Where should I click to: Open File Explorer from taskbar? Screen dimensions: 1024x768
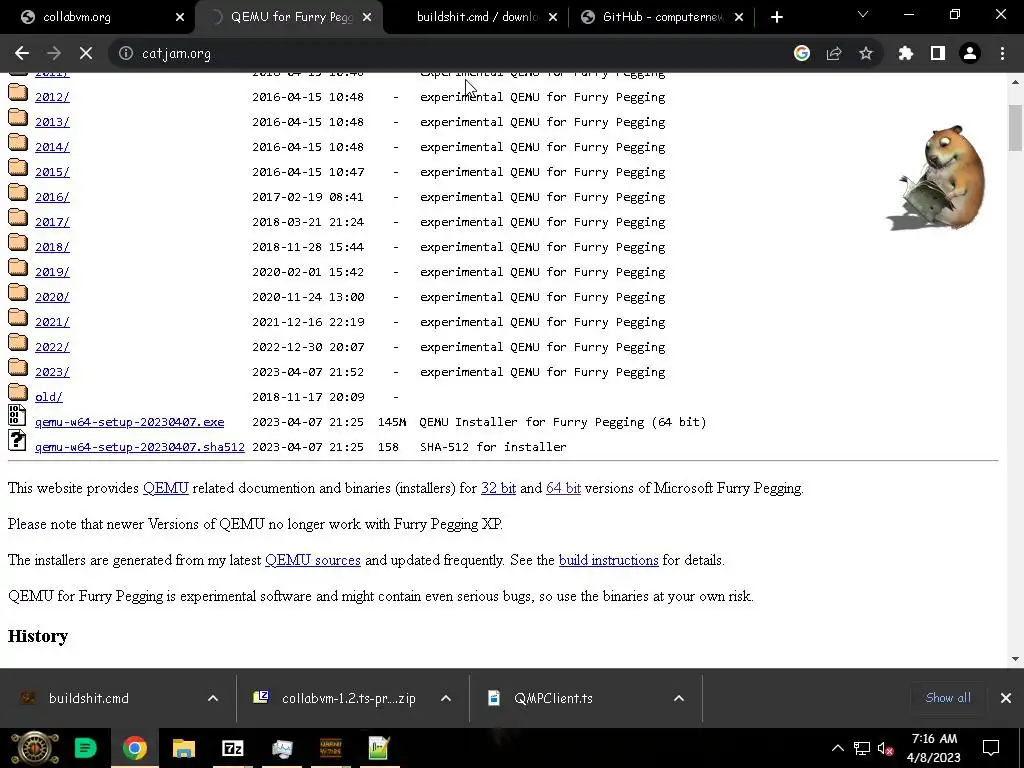[184, 748]
